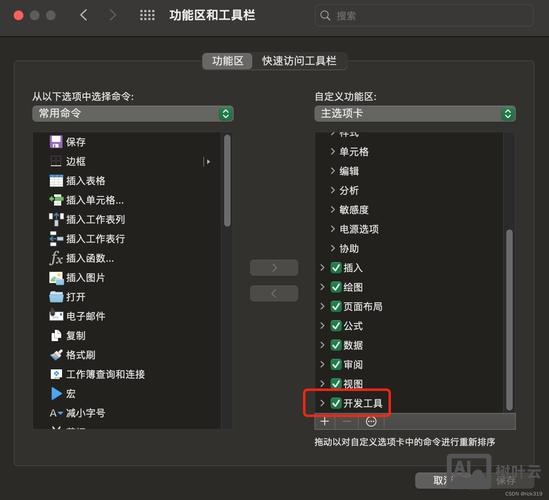The height and width of the screenshot is (500, 549).
Task: Toggle the Page Layout (页面布局) checkbox
Action: click(x=336, y=306)
